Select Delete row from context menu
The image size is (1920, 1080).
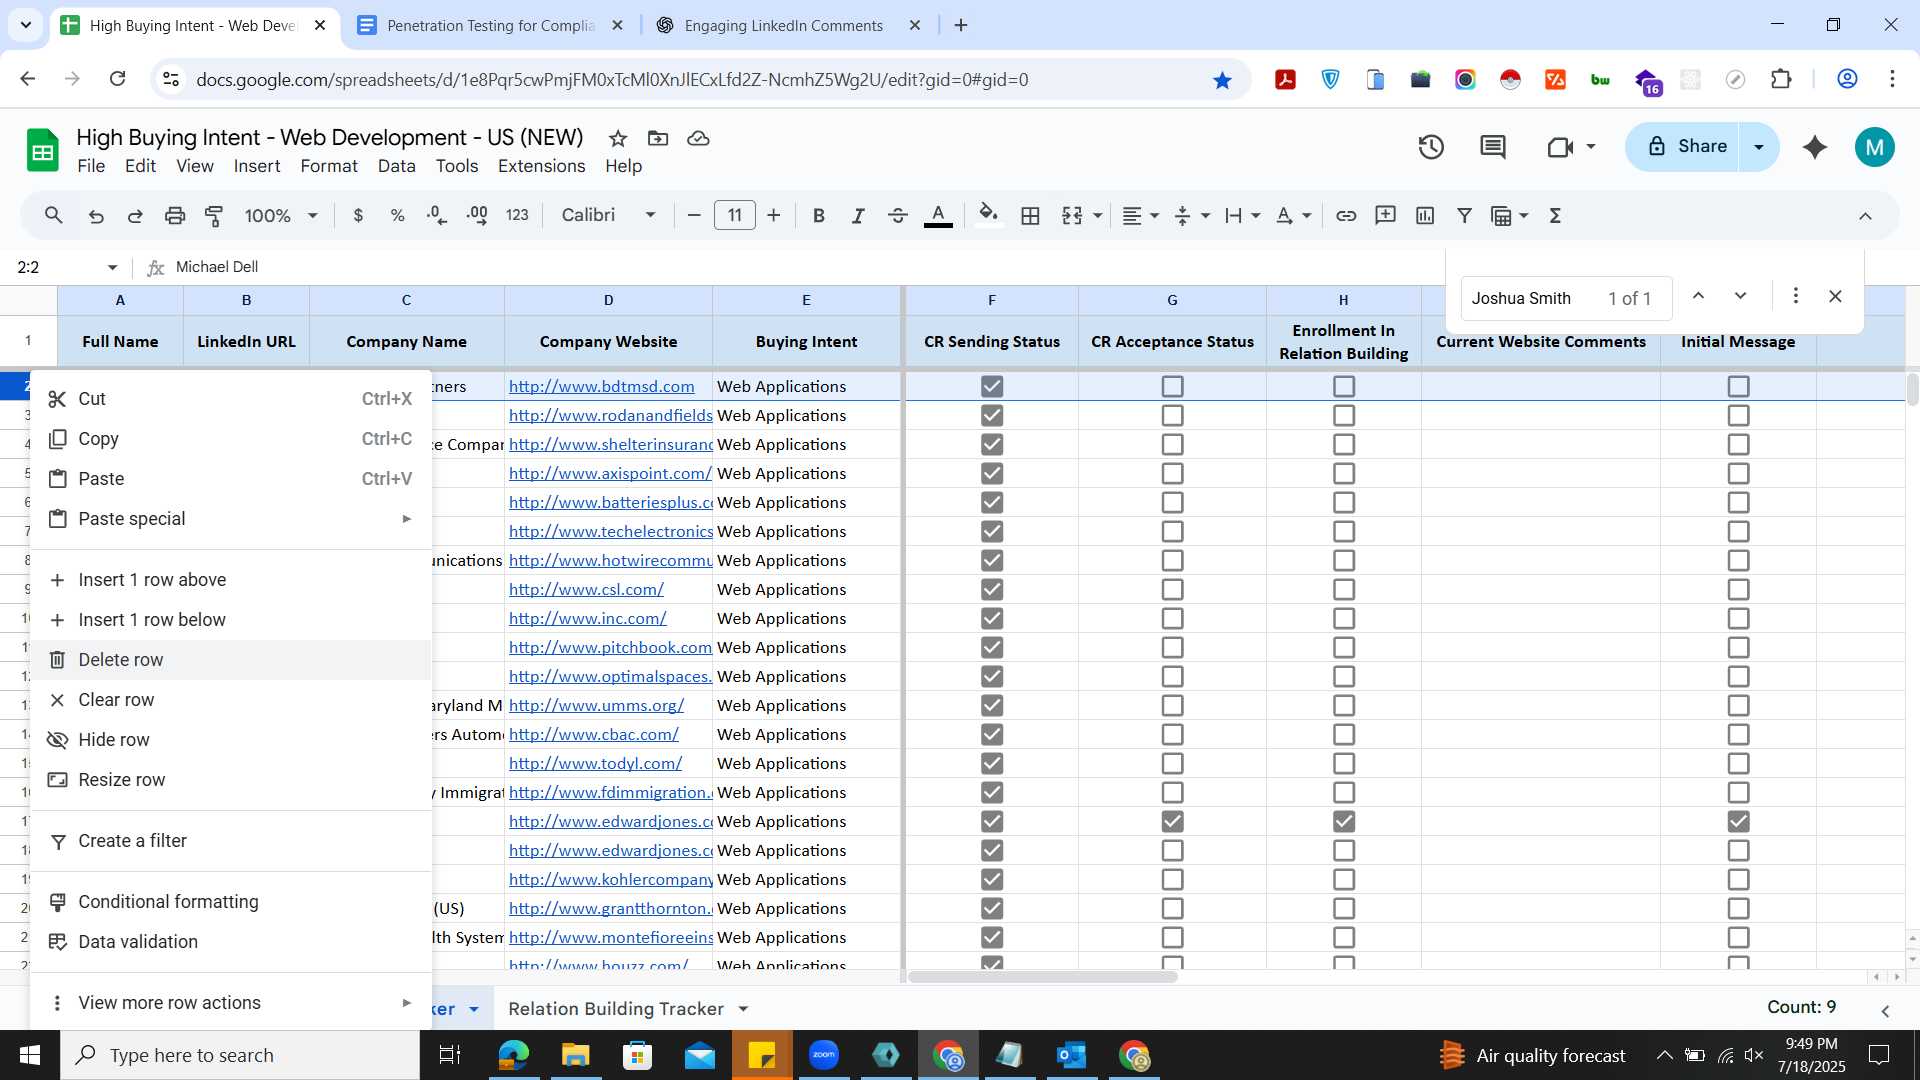[x=230, y=660]
